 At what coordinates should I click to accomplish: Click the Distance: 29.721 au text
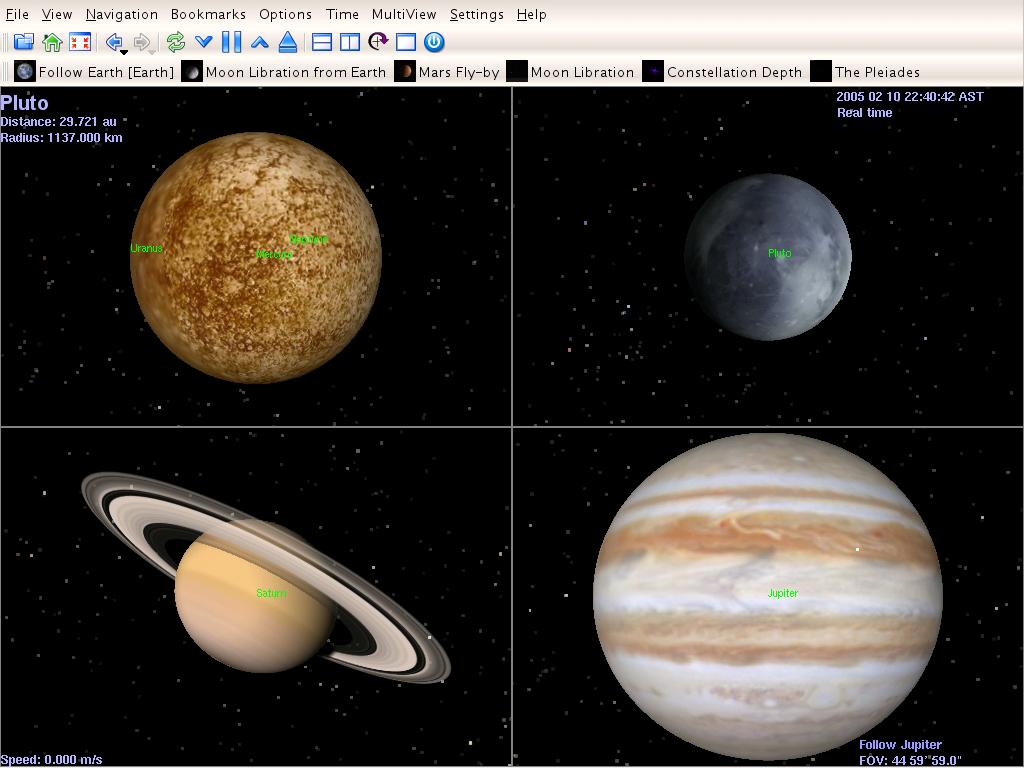pyautogui.click(x=59, y=121)
